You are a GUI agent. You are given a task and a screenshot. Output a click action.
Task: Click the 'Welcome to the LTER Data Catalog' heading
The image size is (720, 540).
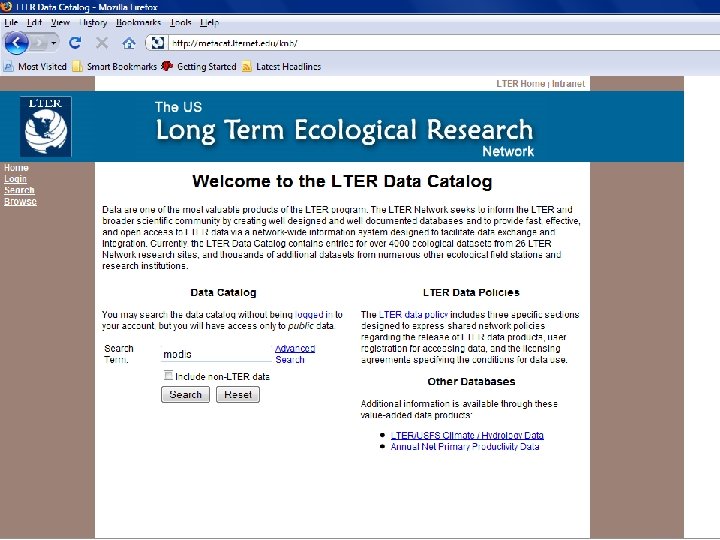342,181
